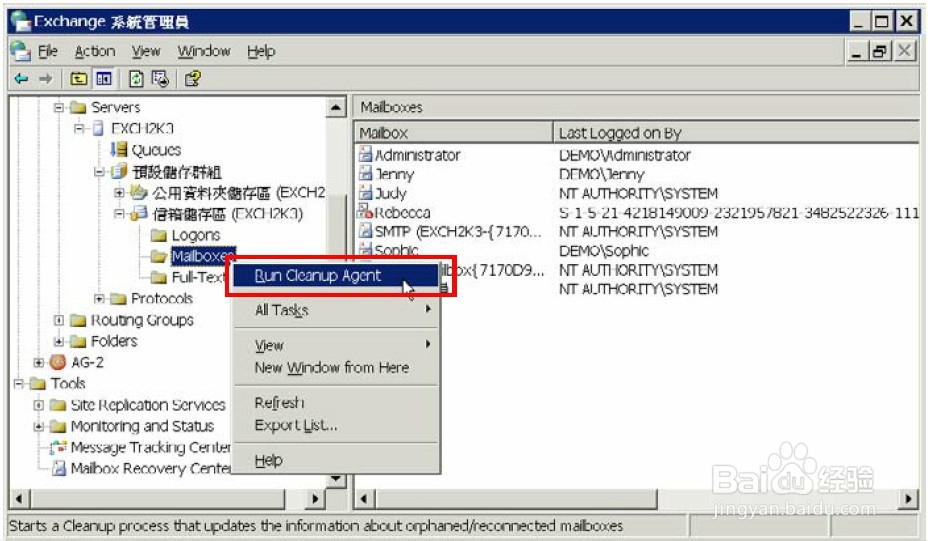Click the Export List toolbar icon
This screenshot has width=928, height=541.
pos(160,78)
